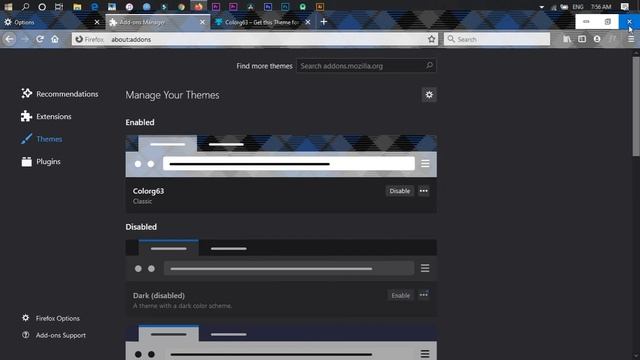Image resolution: width=640 pixels, height=360 pixels.
Task: Show sidebars using the toolbar icon
Action: (582, 39)
